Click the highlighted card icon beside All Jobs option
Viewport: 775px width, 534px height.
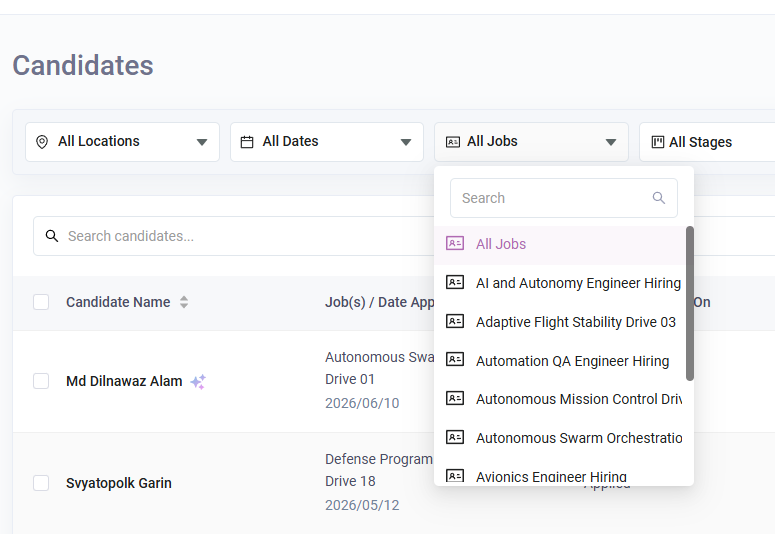tap(455, 243)
